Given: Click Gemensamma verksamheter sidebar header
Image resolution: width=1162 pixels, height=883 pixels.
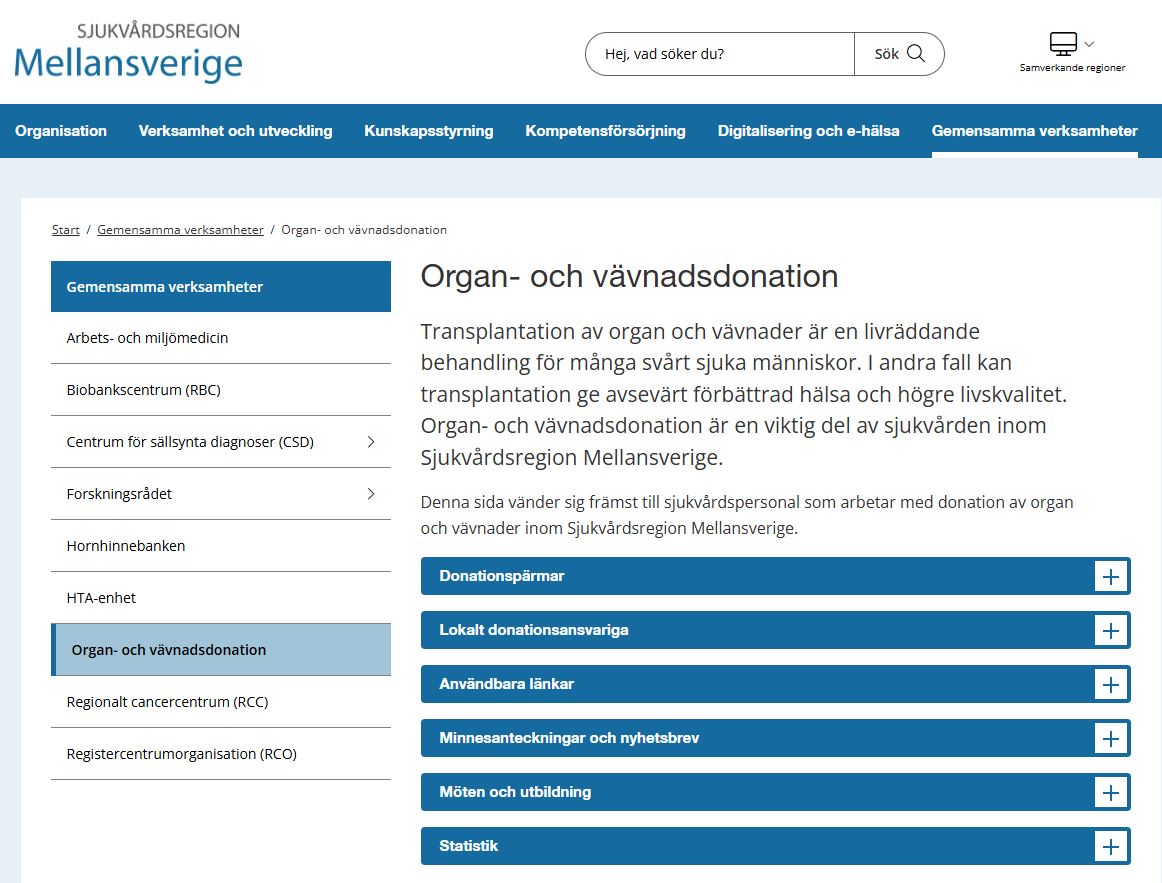Looking at the screenshot, I should pyautogui.click(x=221, y=287).
